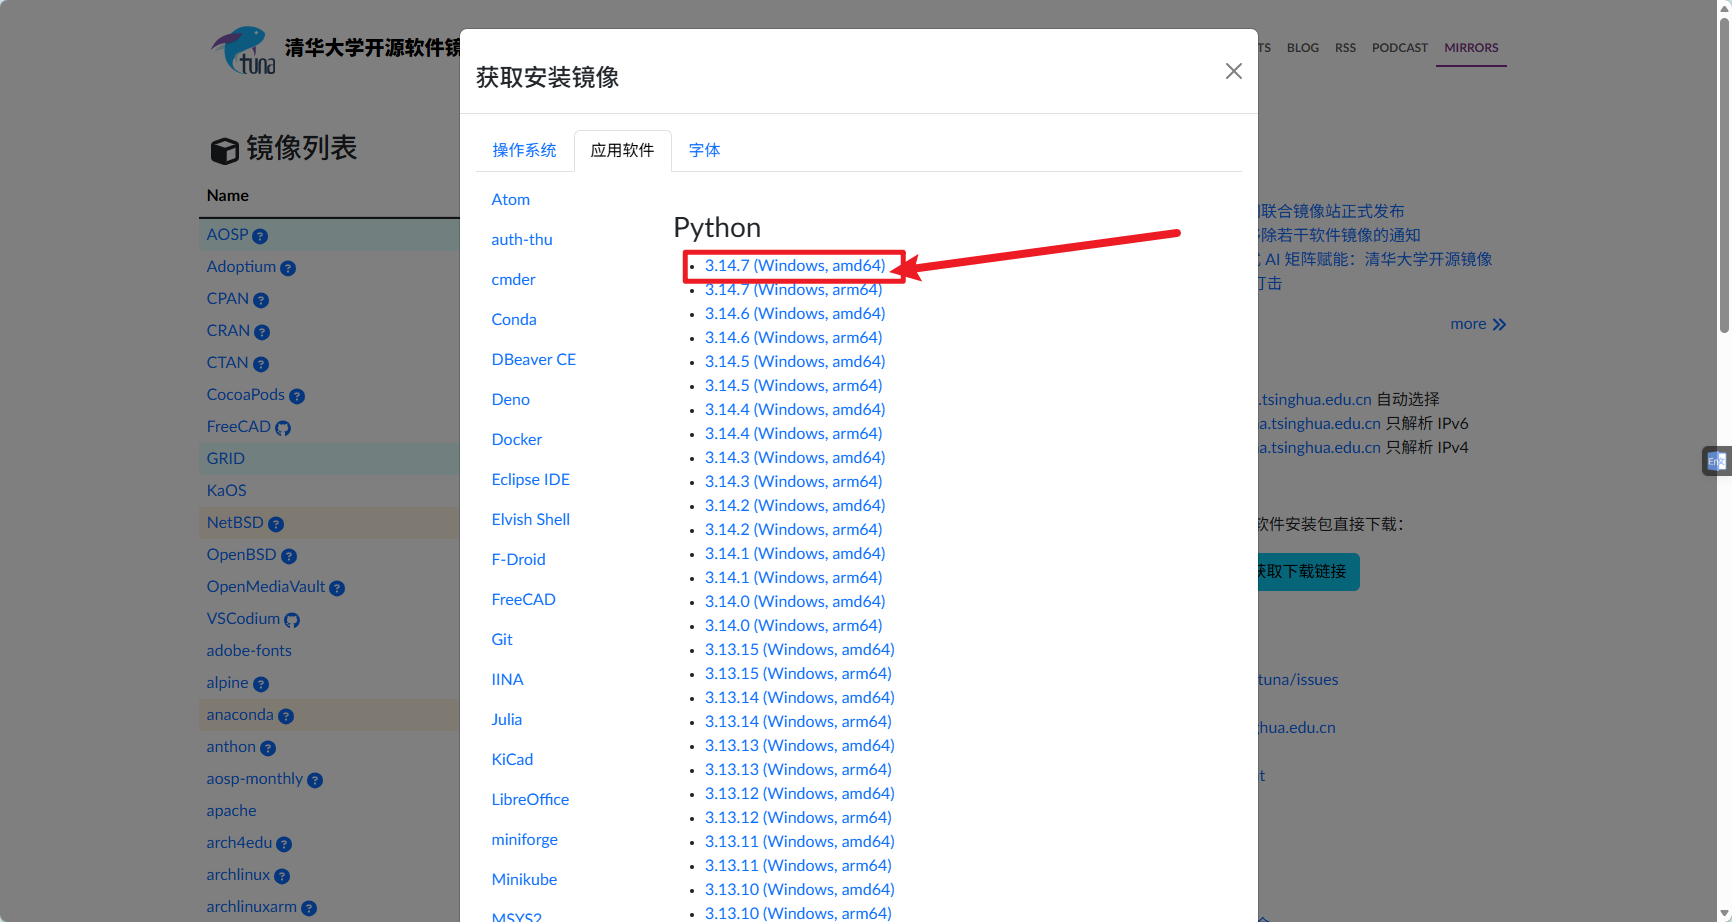Choose Conda from the software list
The height and width of the screenshot is (922, 1732).
tap(514, 320)
